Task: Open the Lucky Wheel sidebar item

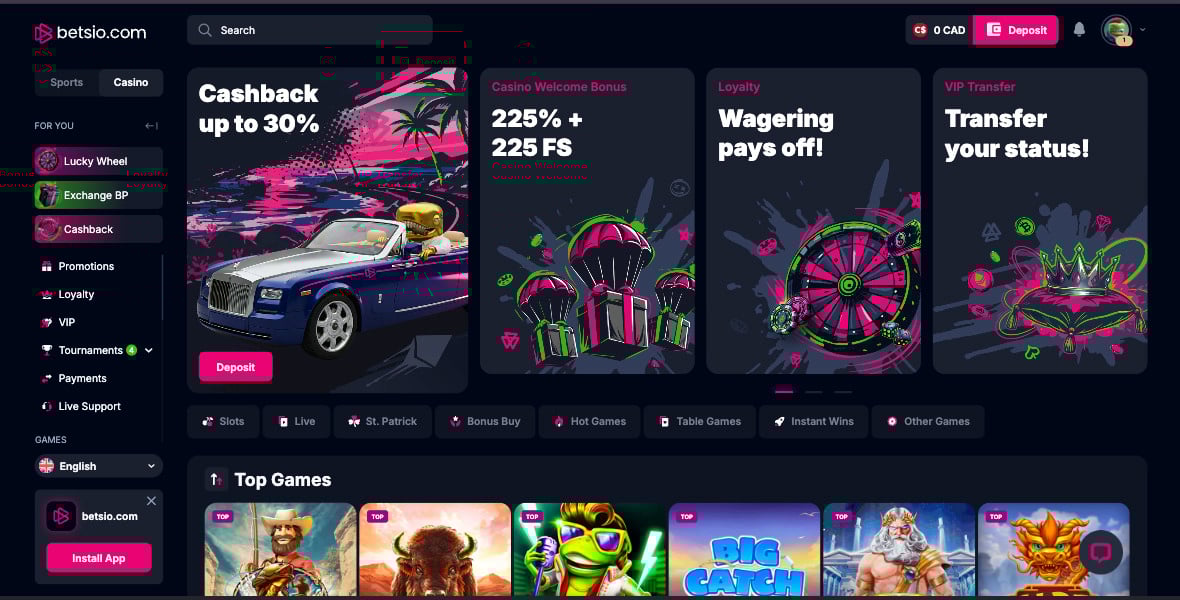Action: pos(98,161)
